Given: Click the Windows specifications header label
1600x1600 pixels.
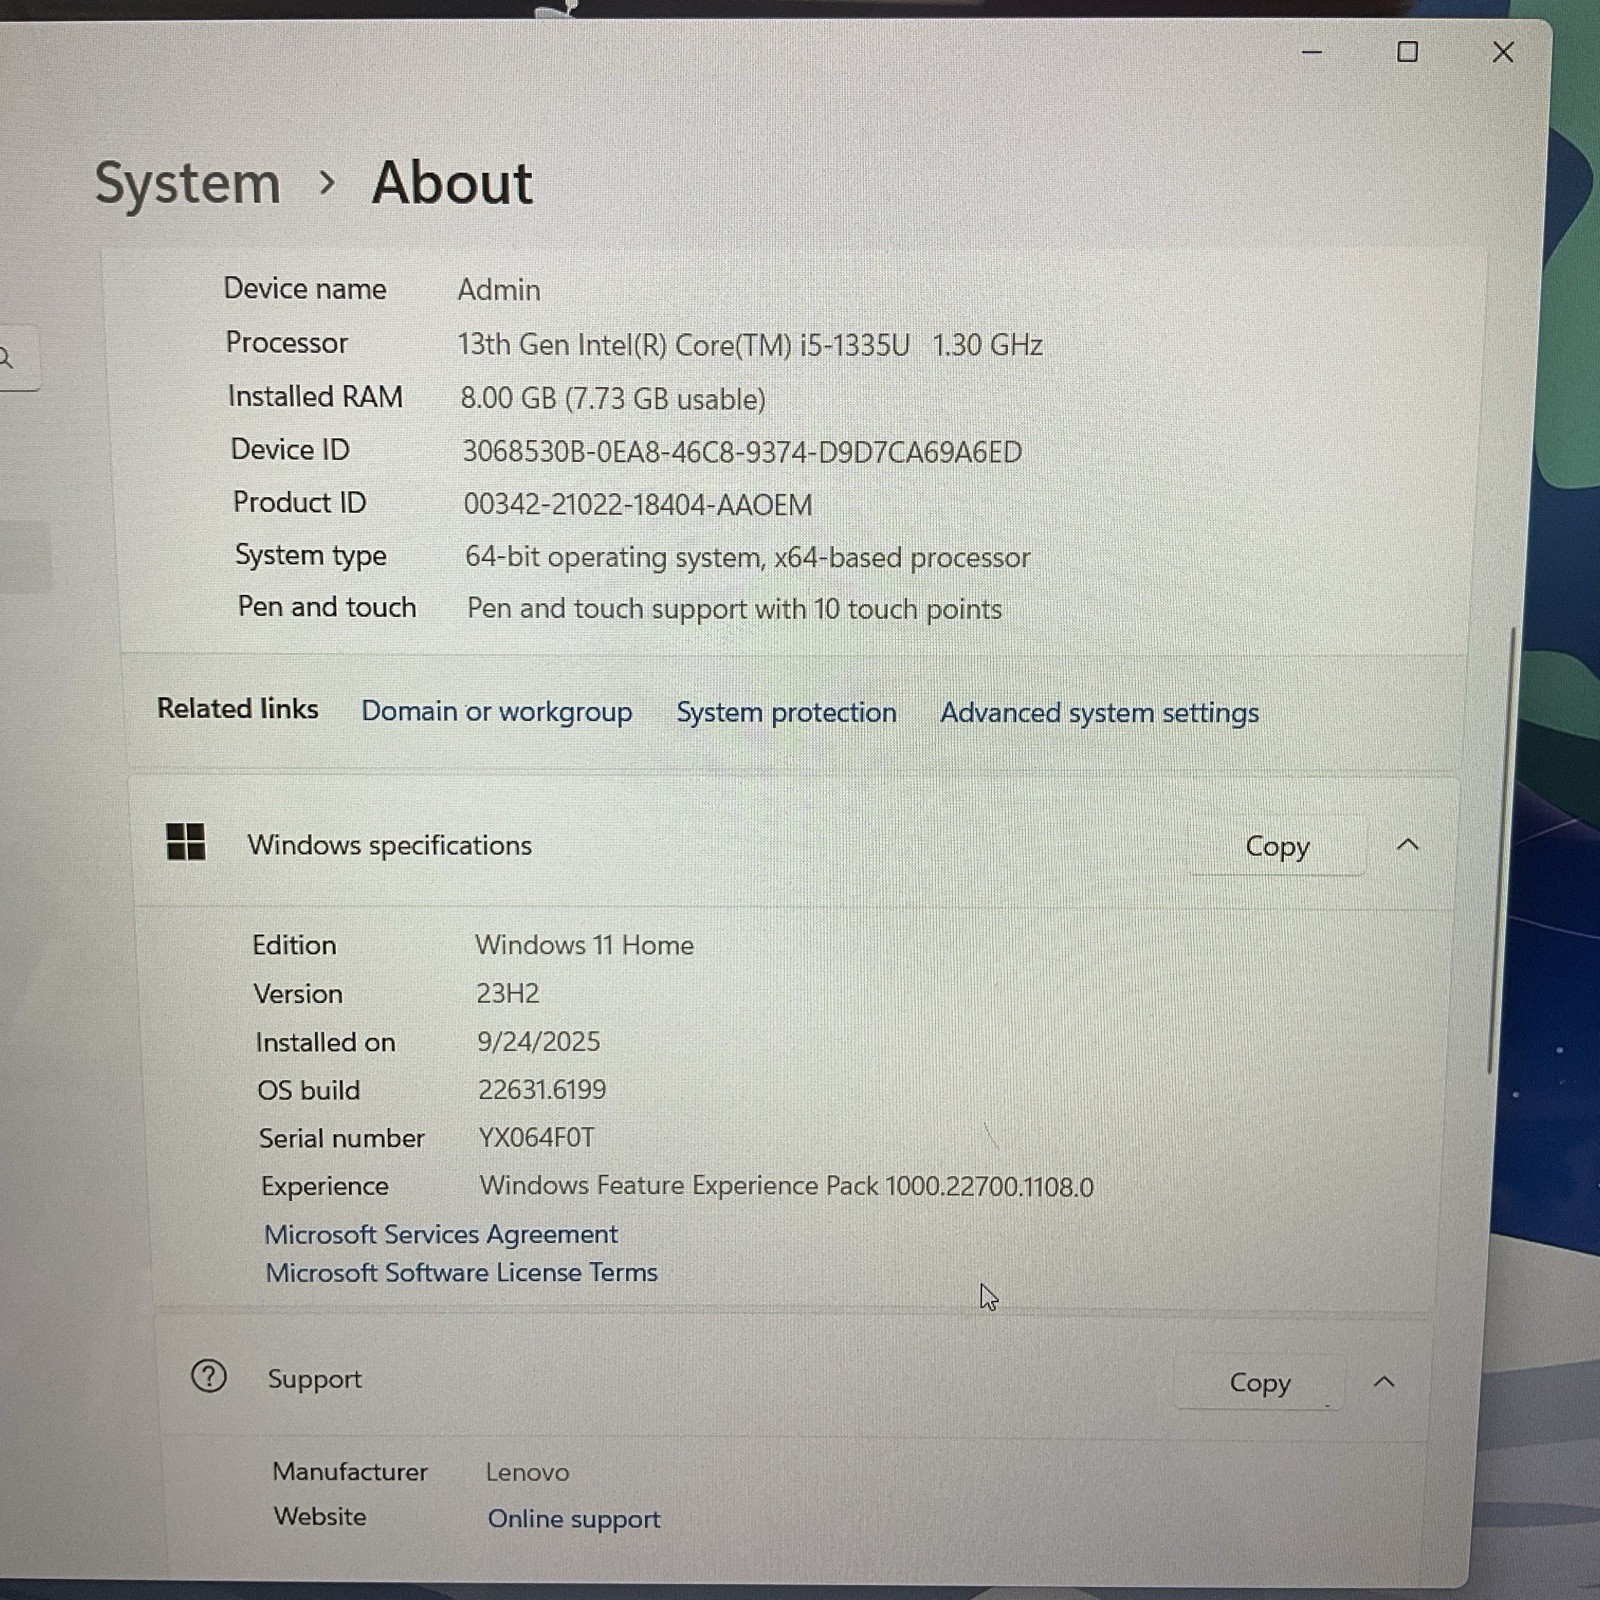Looking at the screenshot, I should (390, 845).
